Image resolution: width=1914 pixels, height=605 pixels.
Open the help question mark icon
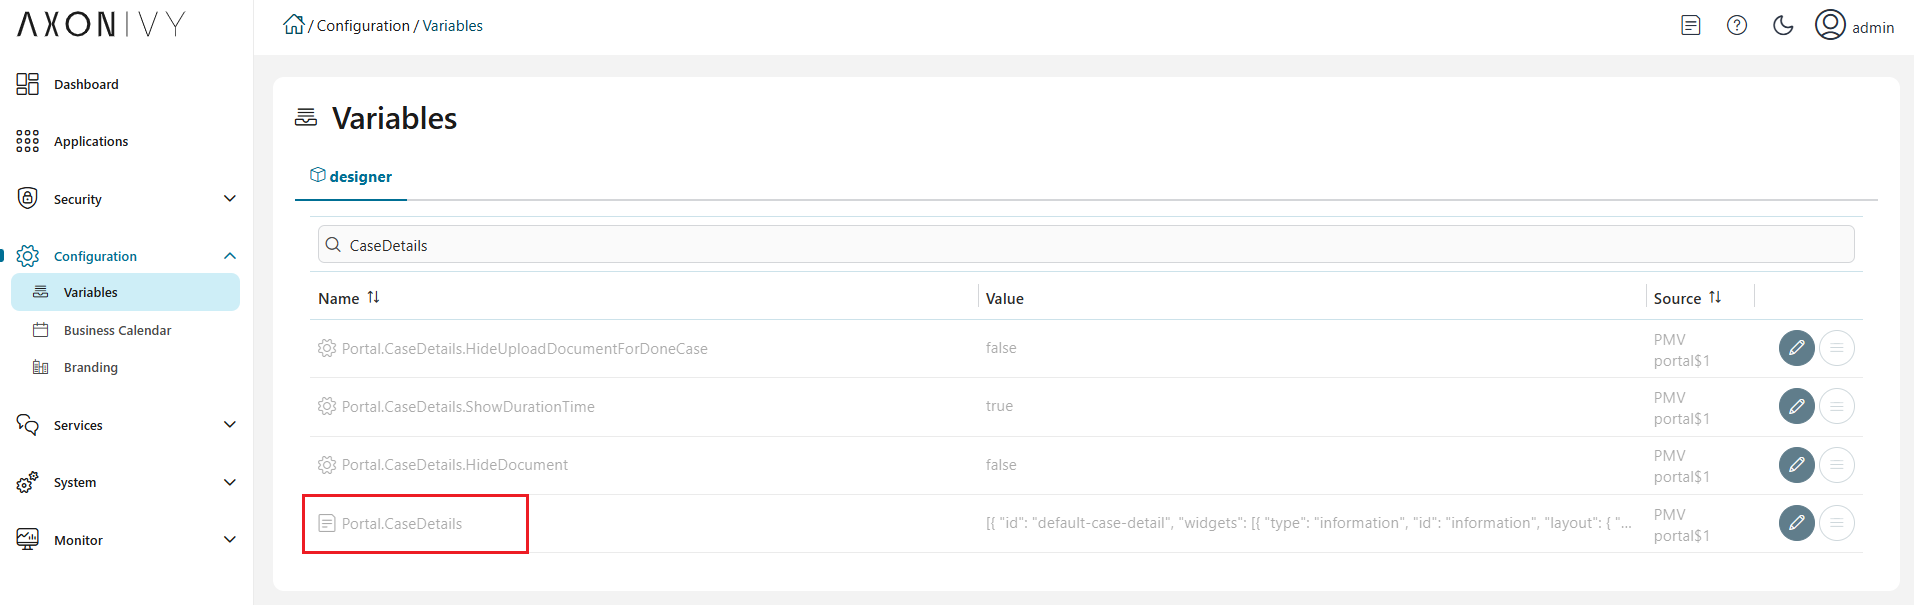tap(1737, 26)
